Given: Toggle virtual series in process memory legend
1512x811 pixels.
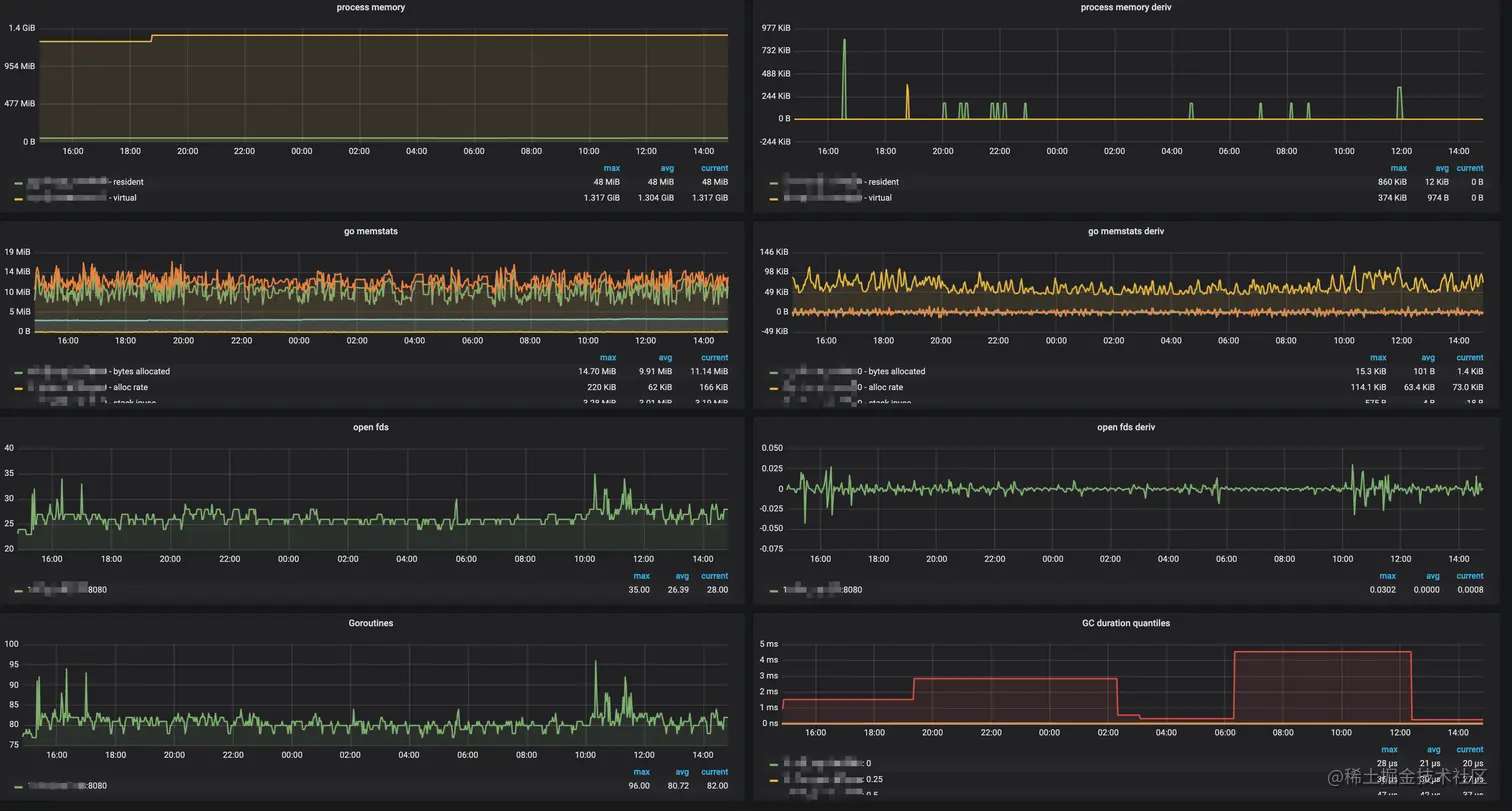Looking at the screenshot, I should click(x=82, y=198).
